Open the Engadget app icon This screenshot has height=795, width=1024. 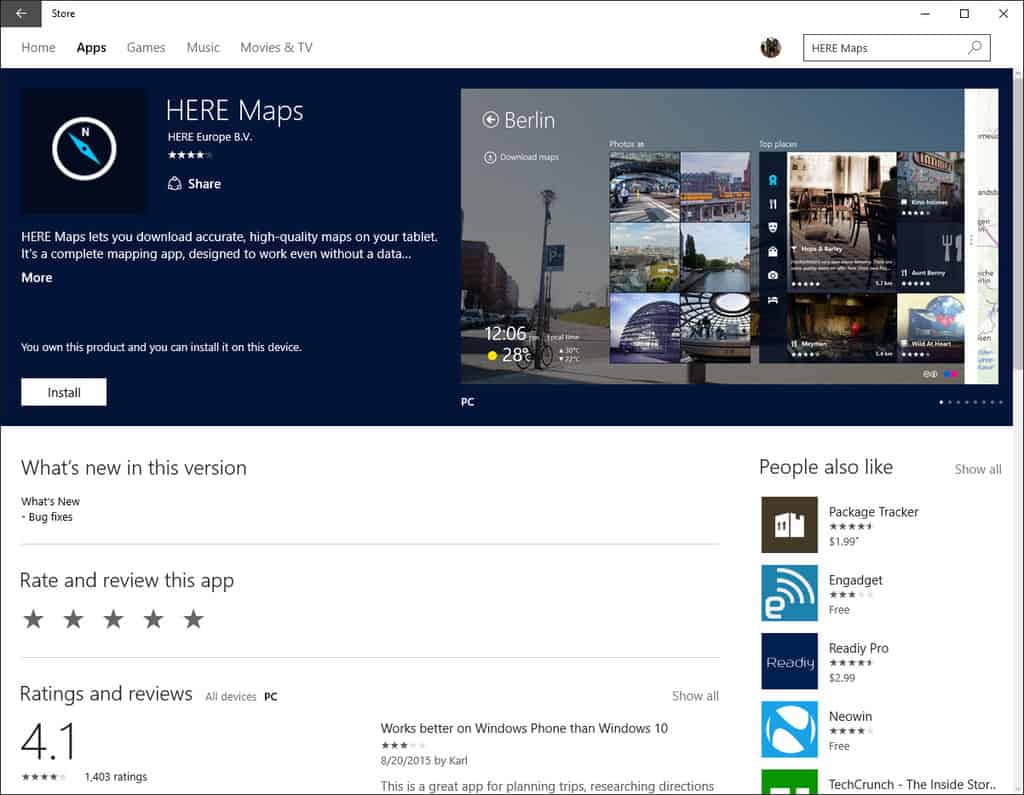(789, 593)
